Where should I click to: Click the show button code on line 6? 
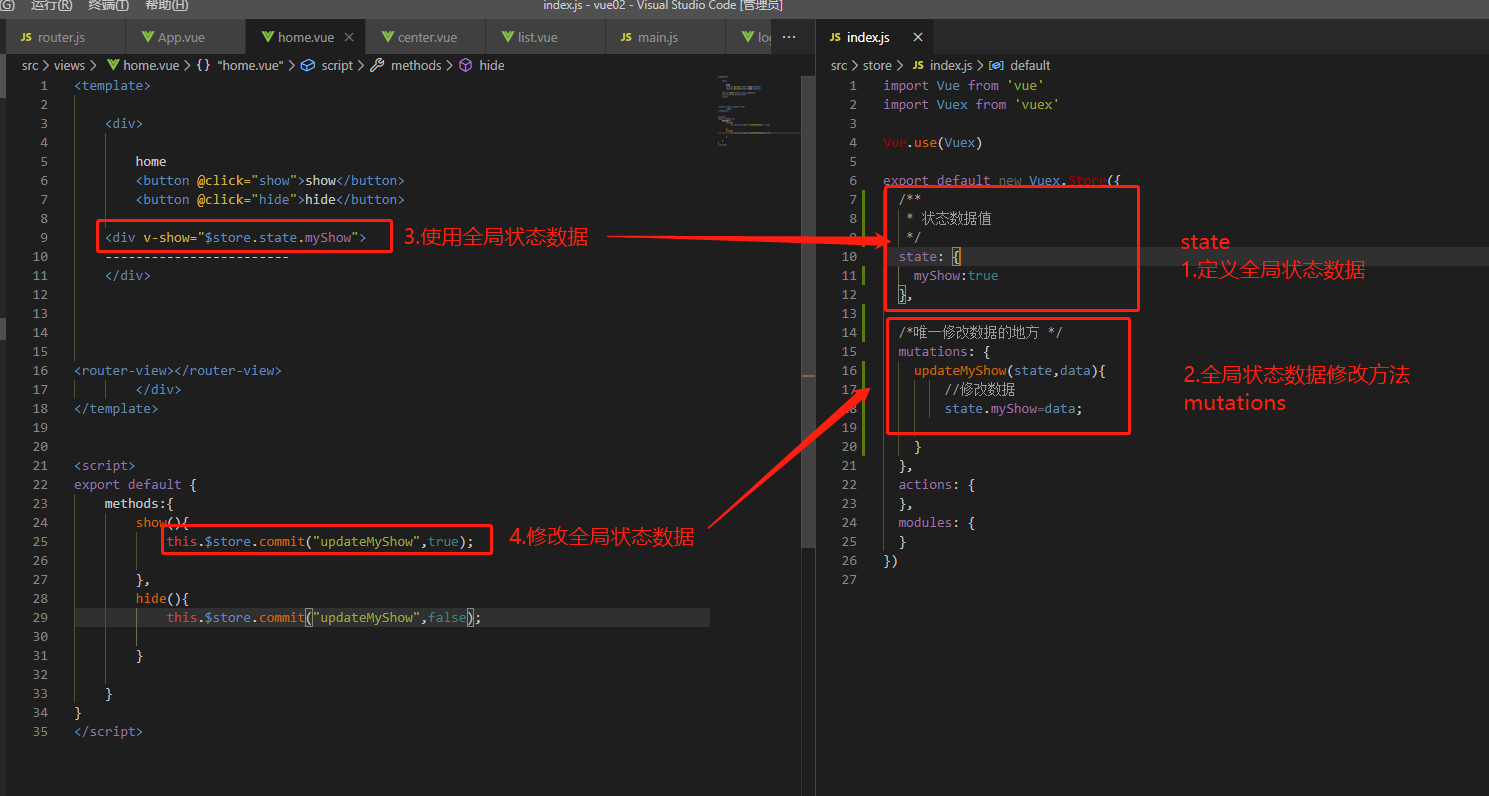[x=270, y=180]
